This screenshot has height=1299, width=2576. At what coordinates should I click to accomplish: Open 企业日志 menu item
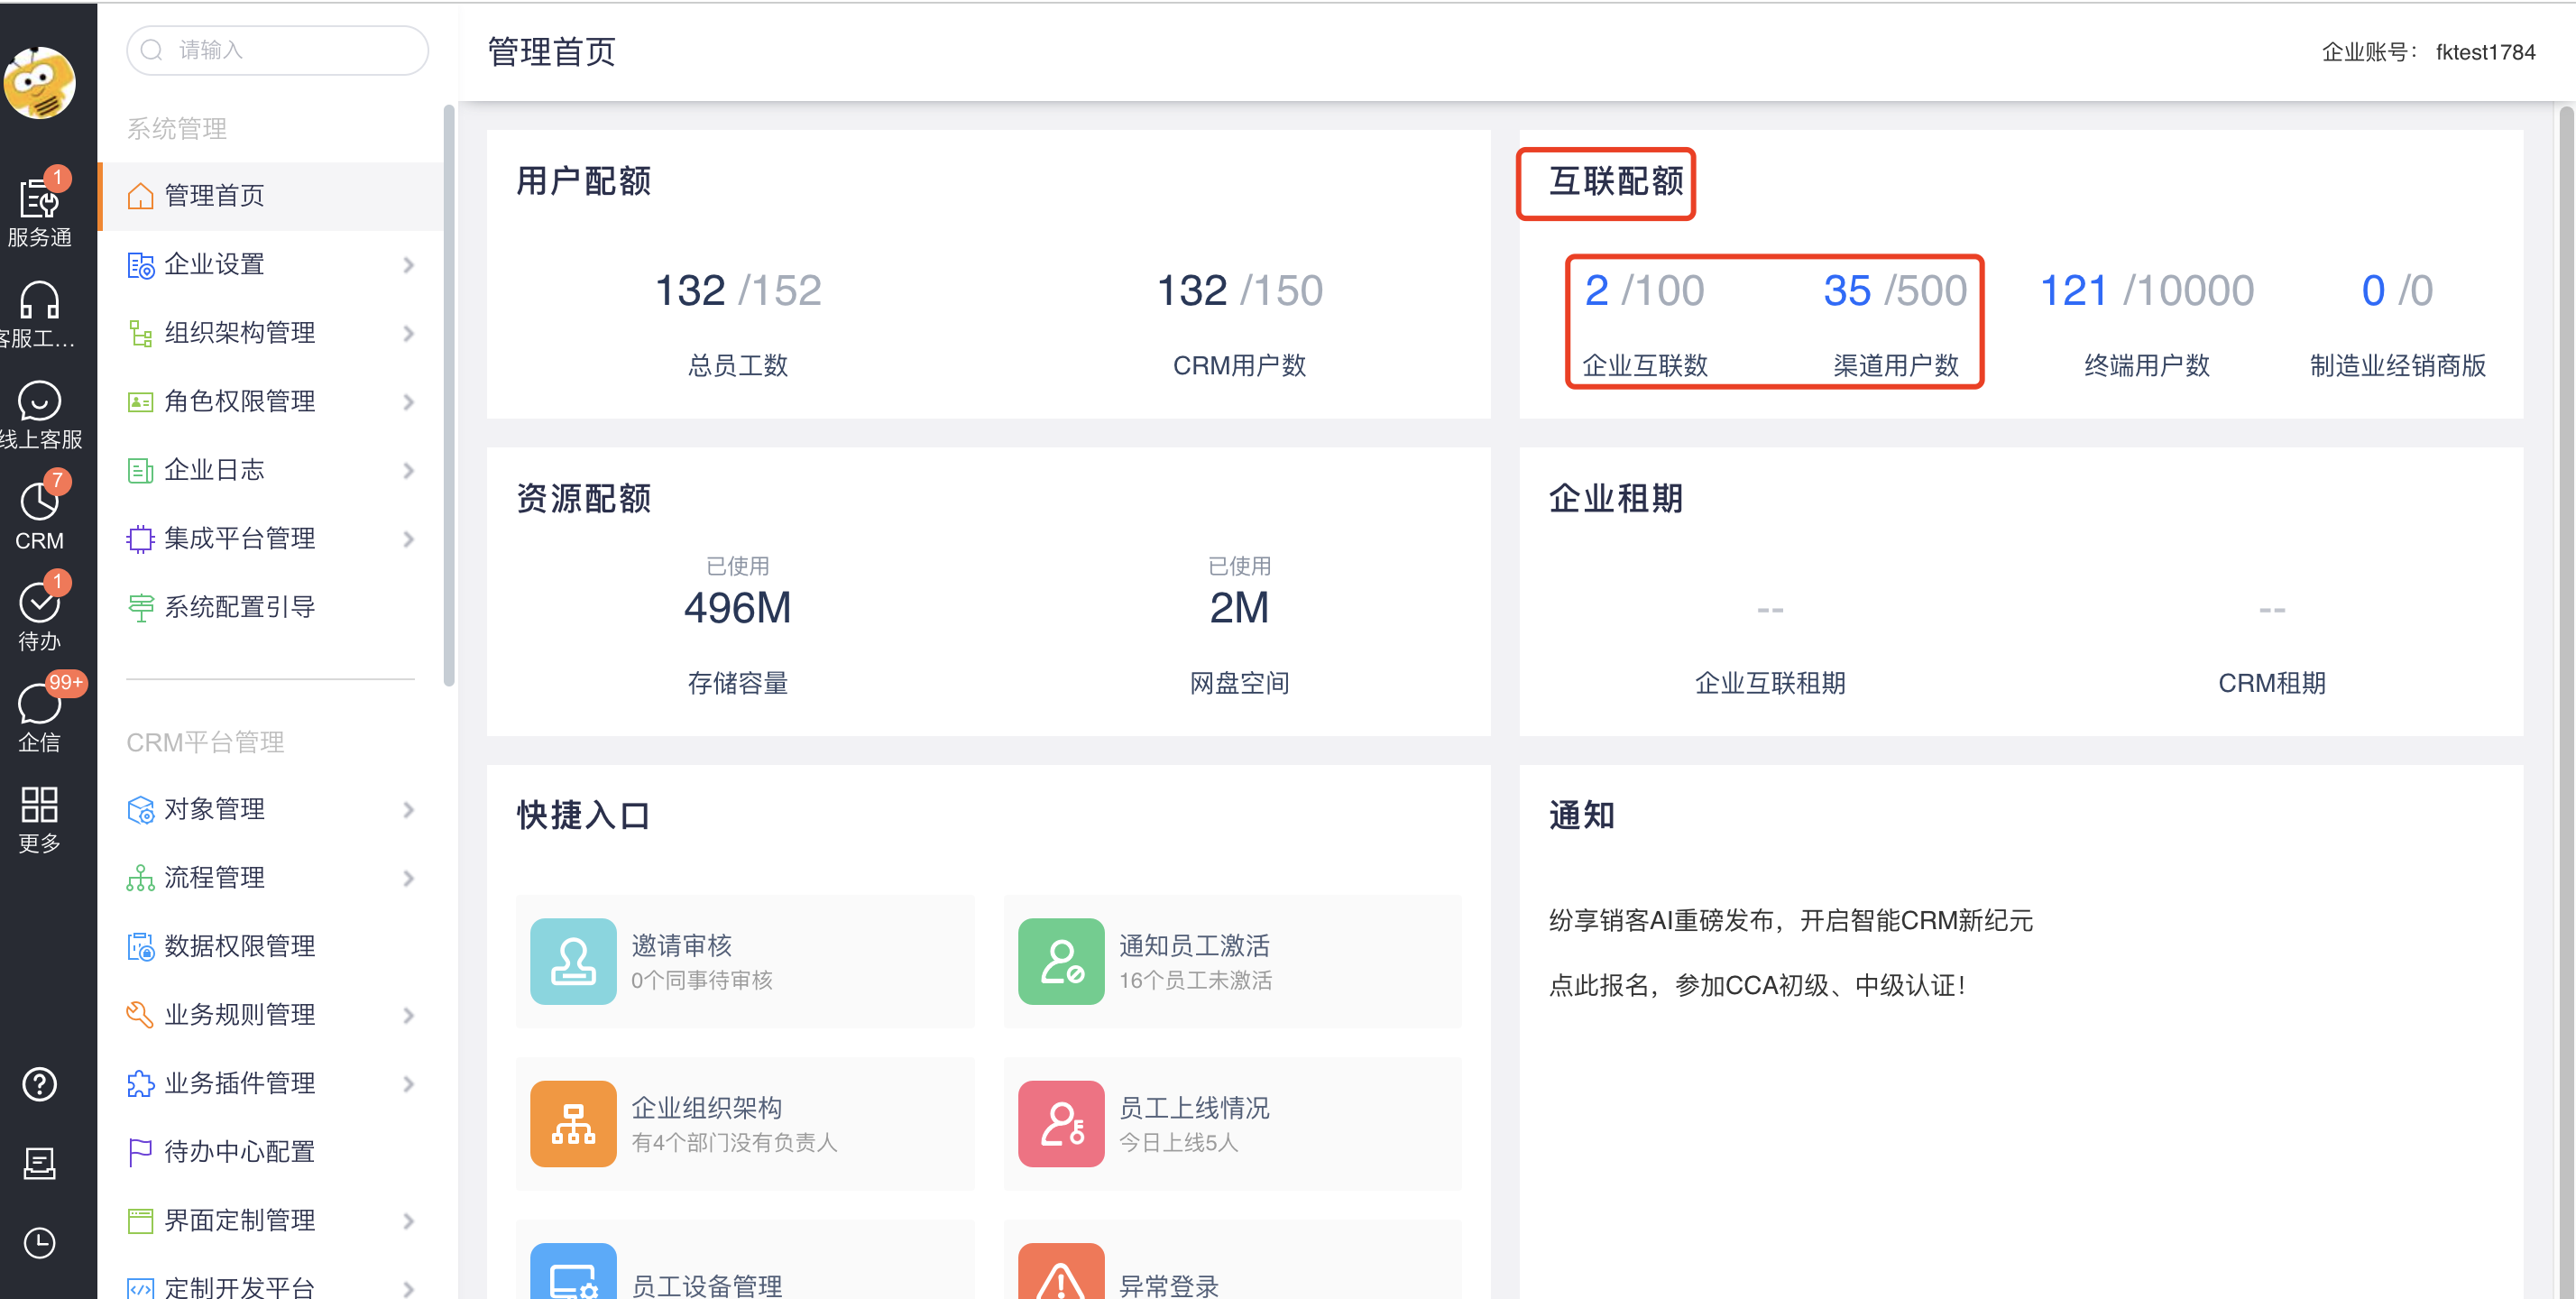[x=270, y=470]
